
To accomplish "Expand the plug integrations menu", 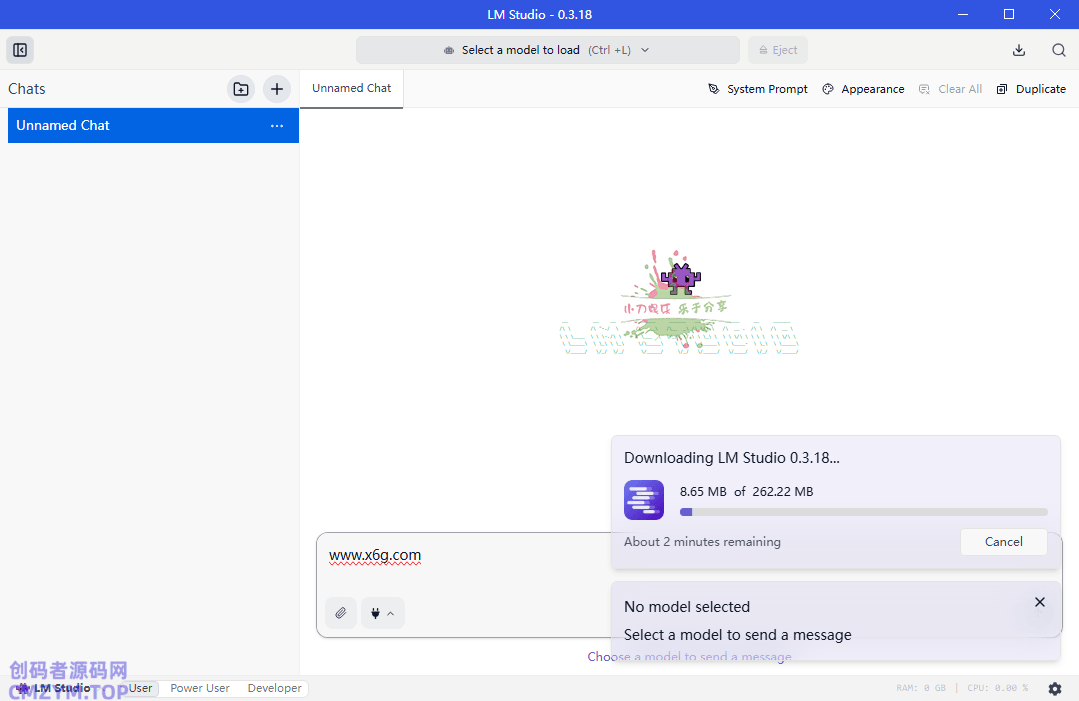I will (x=382, y=613).
